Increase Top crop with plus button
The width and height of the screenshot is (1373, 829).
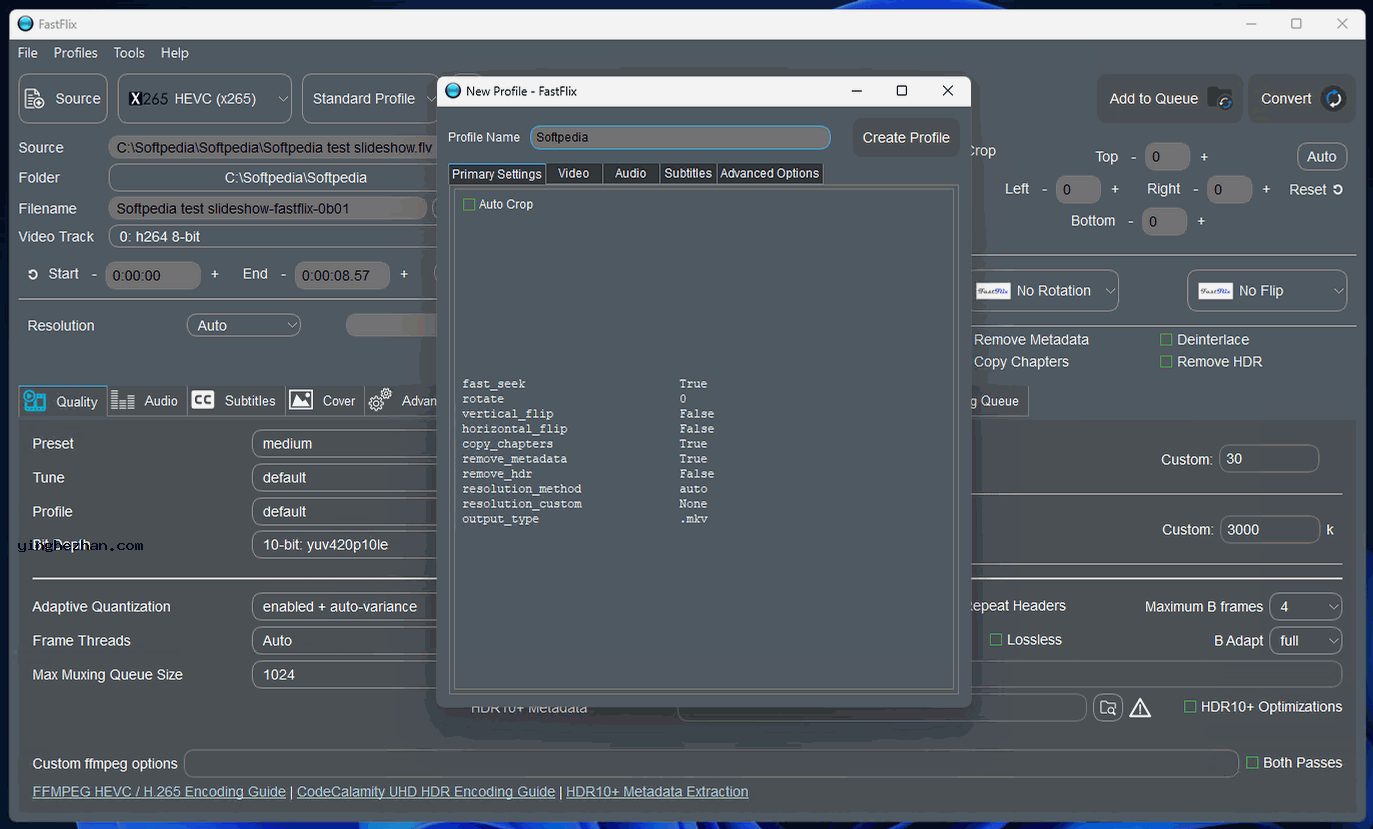[x=1204, y=157]
